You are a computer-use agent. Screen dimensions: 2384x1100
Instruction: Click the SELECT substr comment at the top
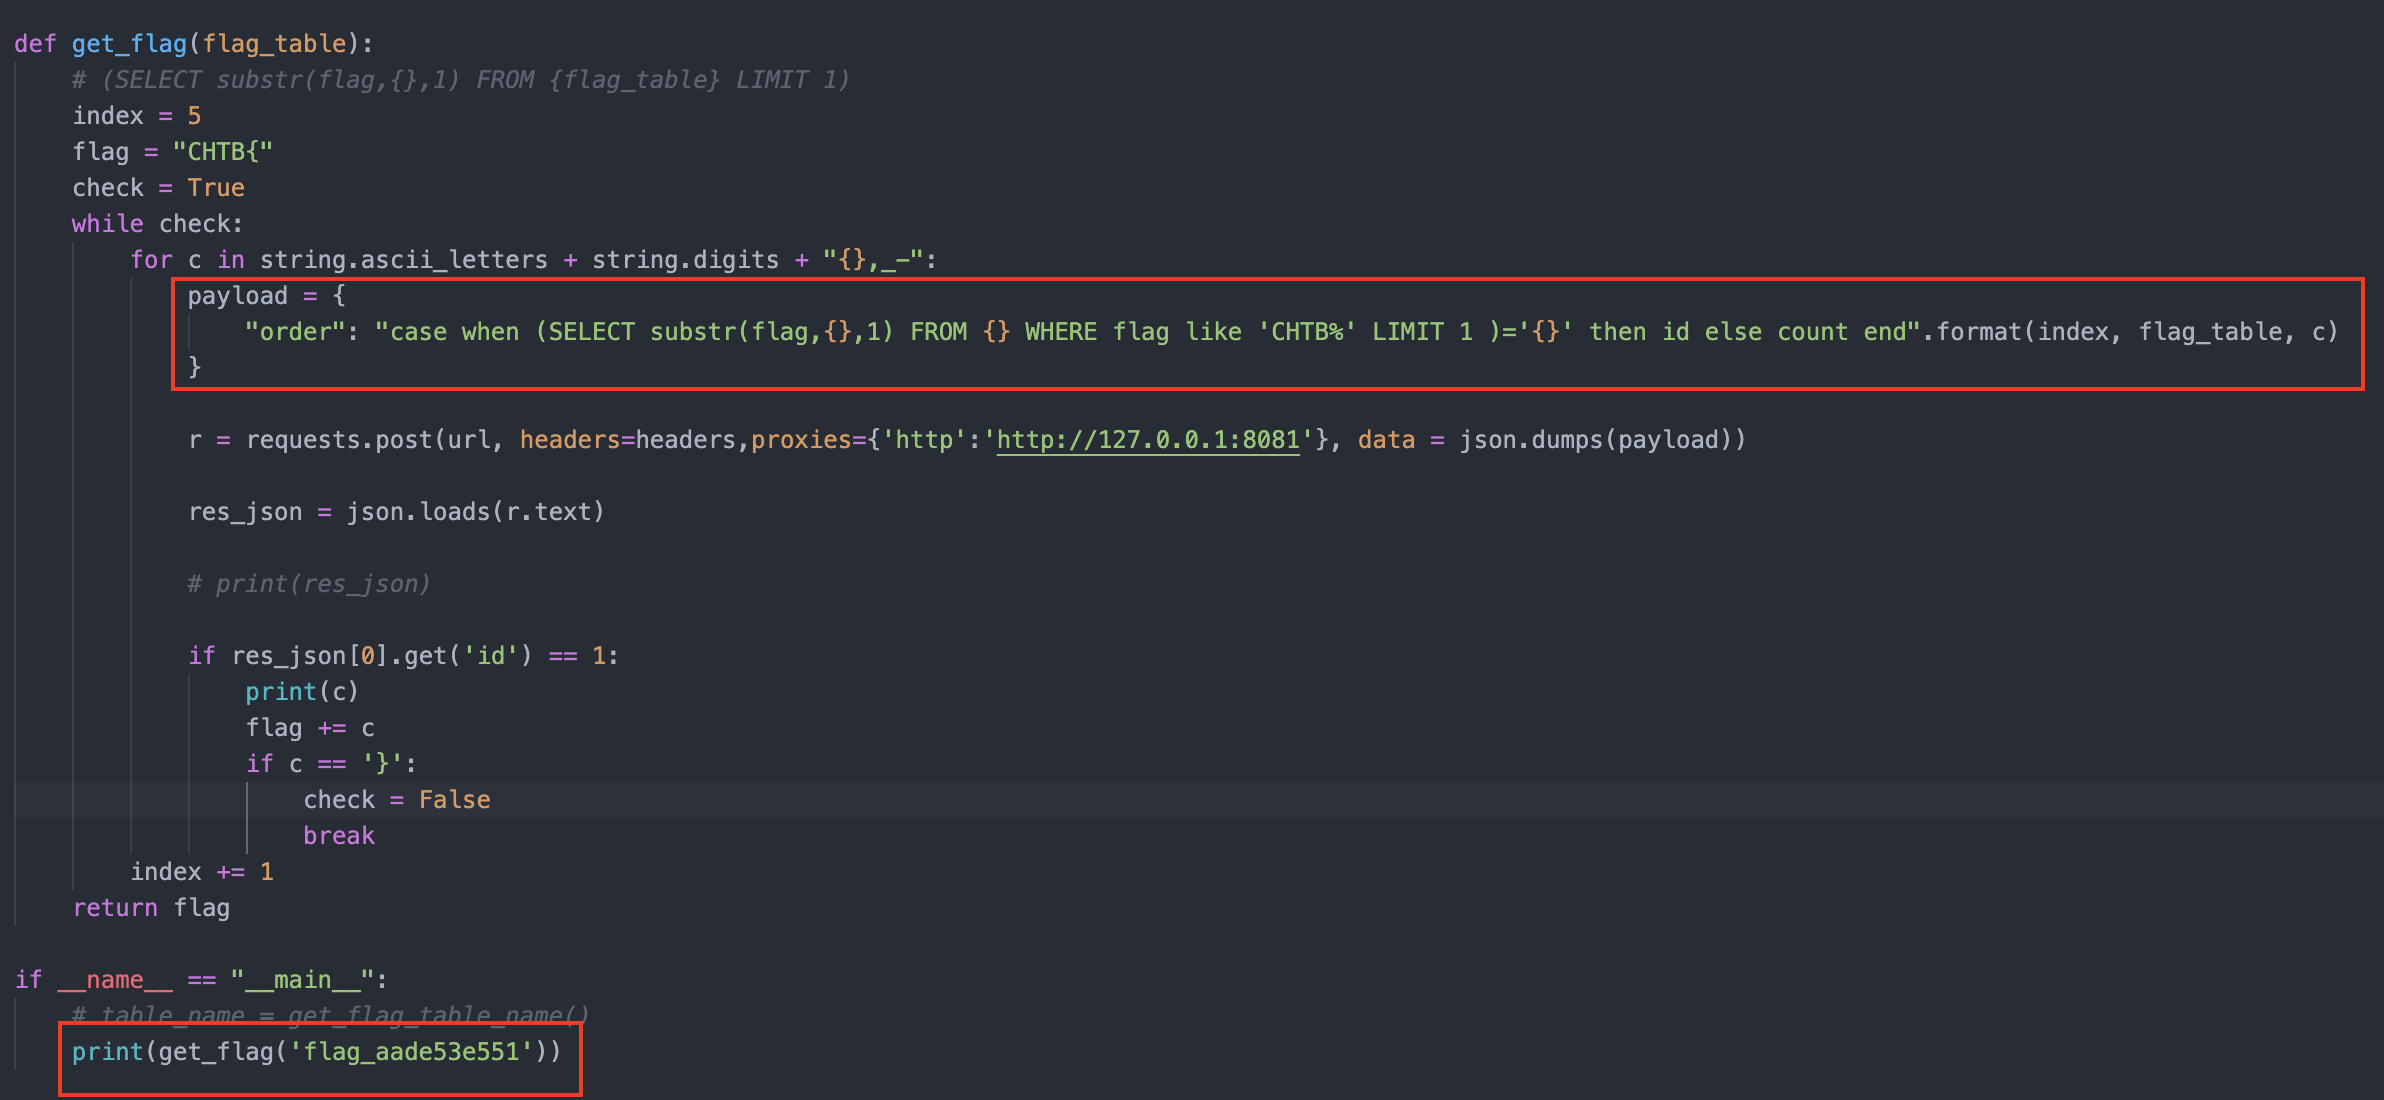pyautogui.click(x=461, y=80)
